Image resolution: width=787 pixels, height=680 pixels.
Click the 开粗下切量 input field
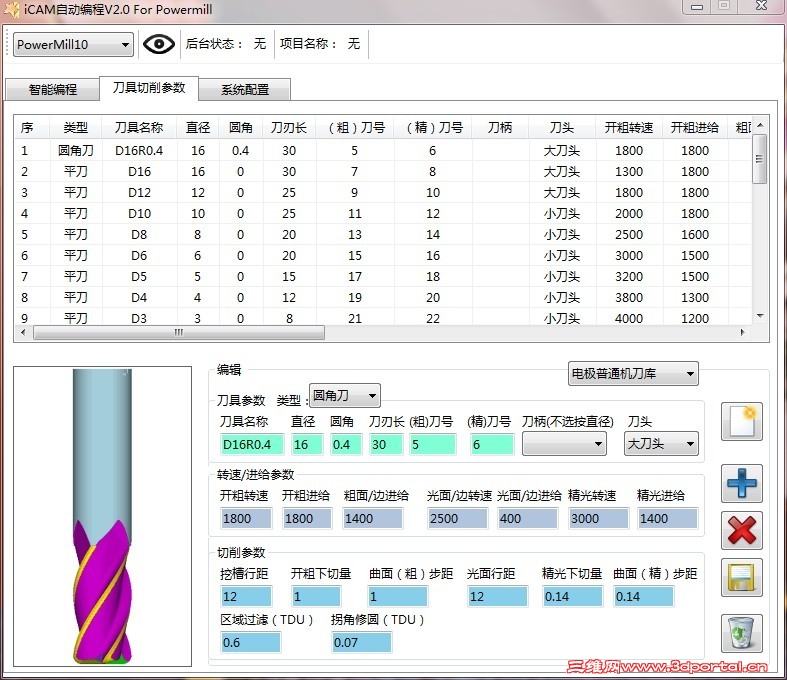316,597
